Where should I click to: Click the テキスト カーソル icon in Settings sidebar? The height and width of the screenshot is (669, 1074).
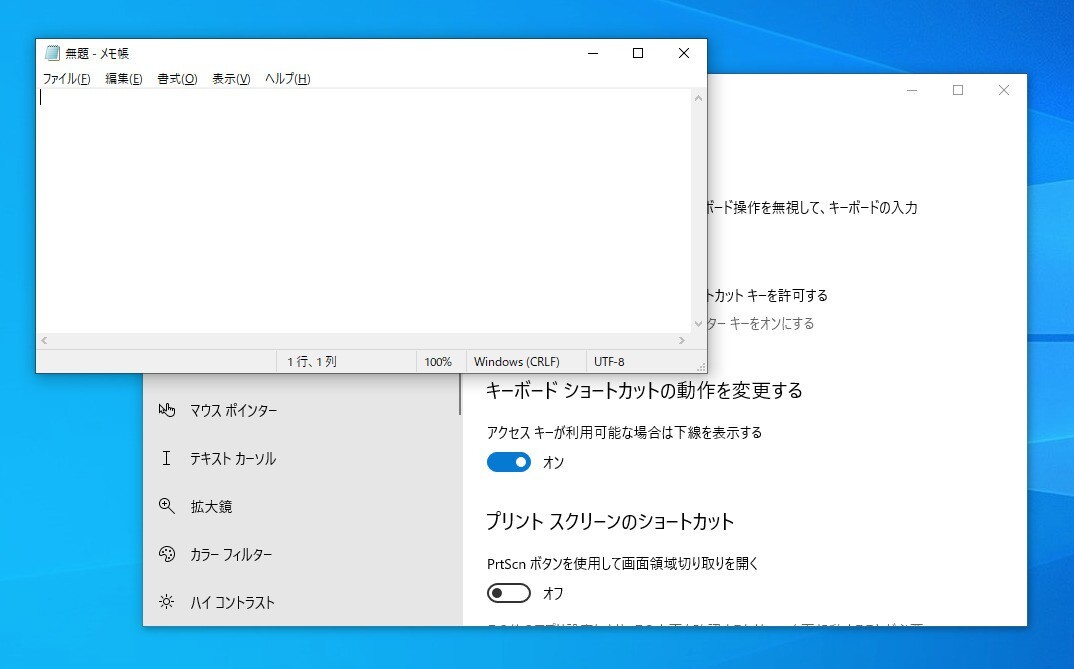[x=166, y=458]
